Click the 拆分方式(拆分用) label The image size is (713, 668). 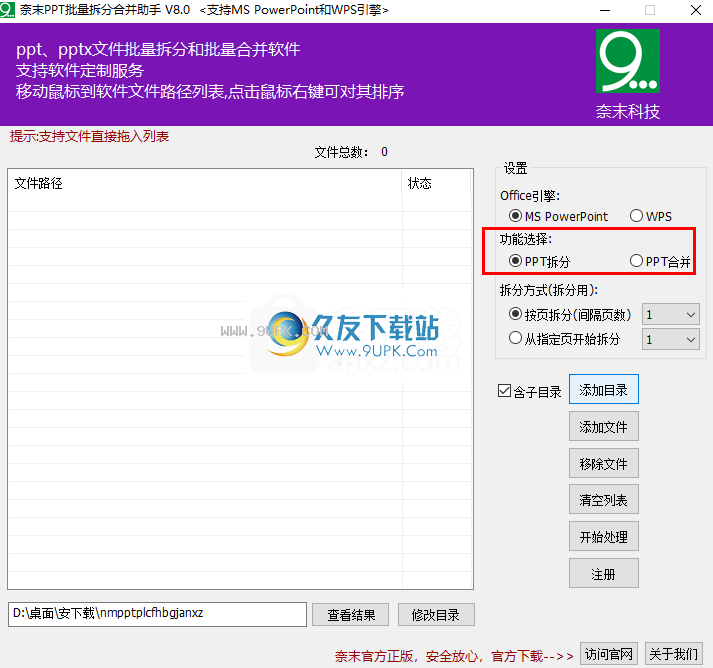point(549,290)
